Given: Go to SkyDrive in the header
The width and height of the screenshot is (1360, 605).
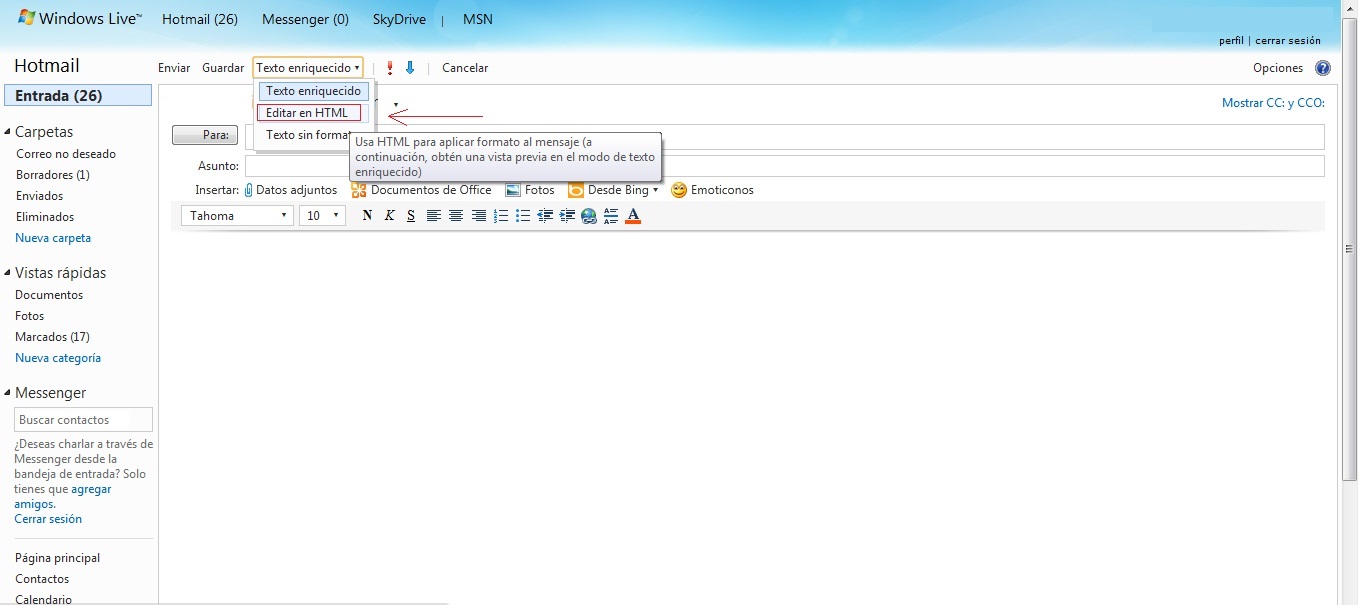Looking at the screenshot, I should (x=399, y=19).
